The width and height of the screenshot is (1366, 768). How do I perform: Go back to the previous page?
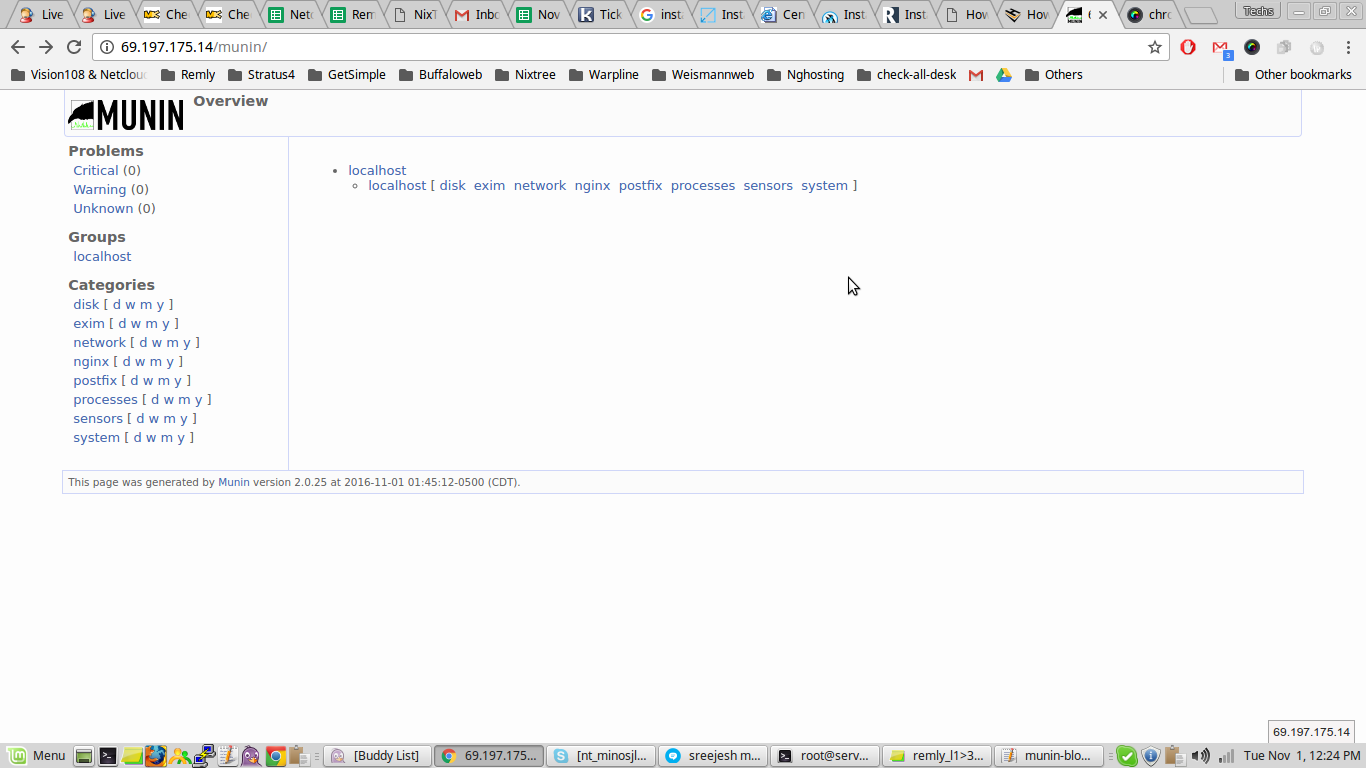pos(18,47)
